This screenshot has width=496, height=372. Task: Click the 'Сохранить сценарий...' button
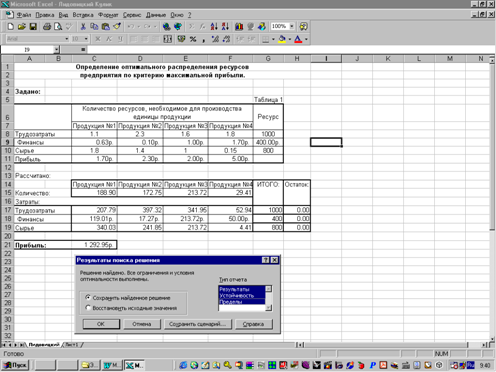click(197, 324)
